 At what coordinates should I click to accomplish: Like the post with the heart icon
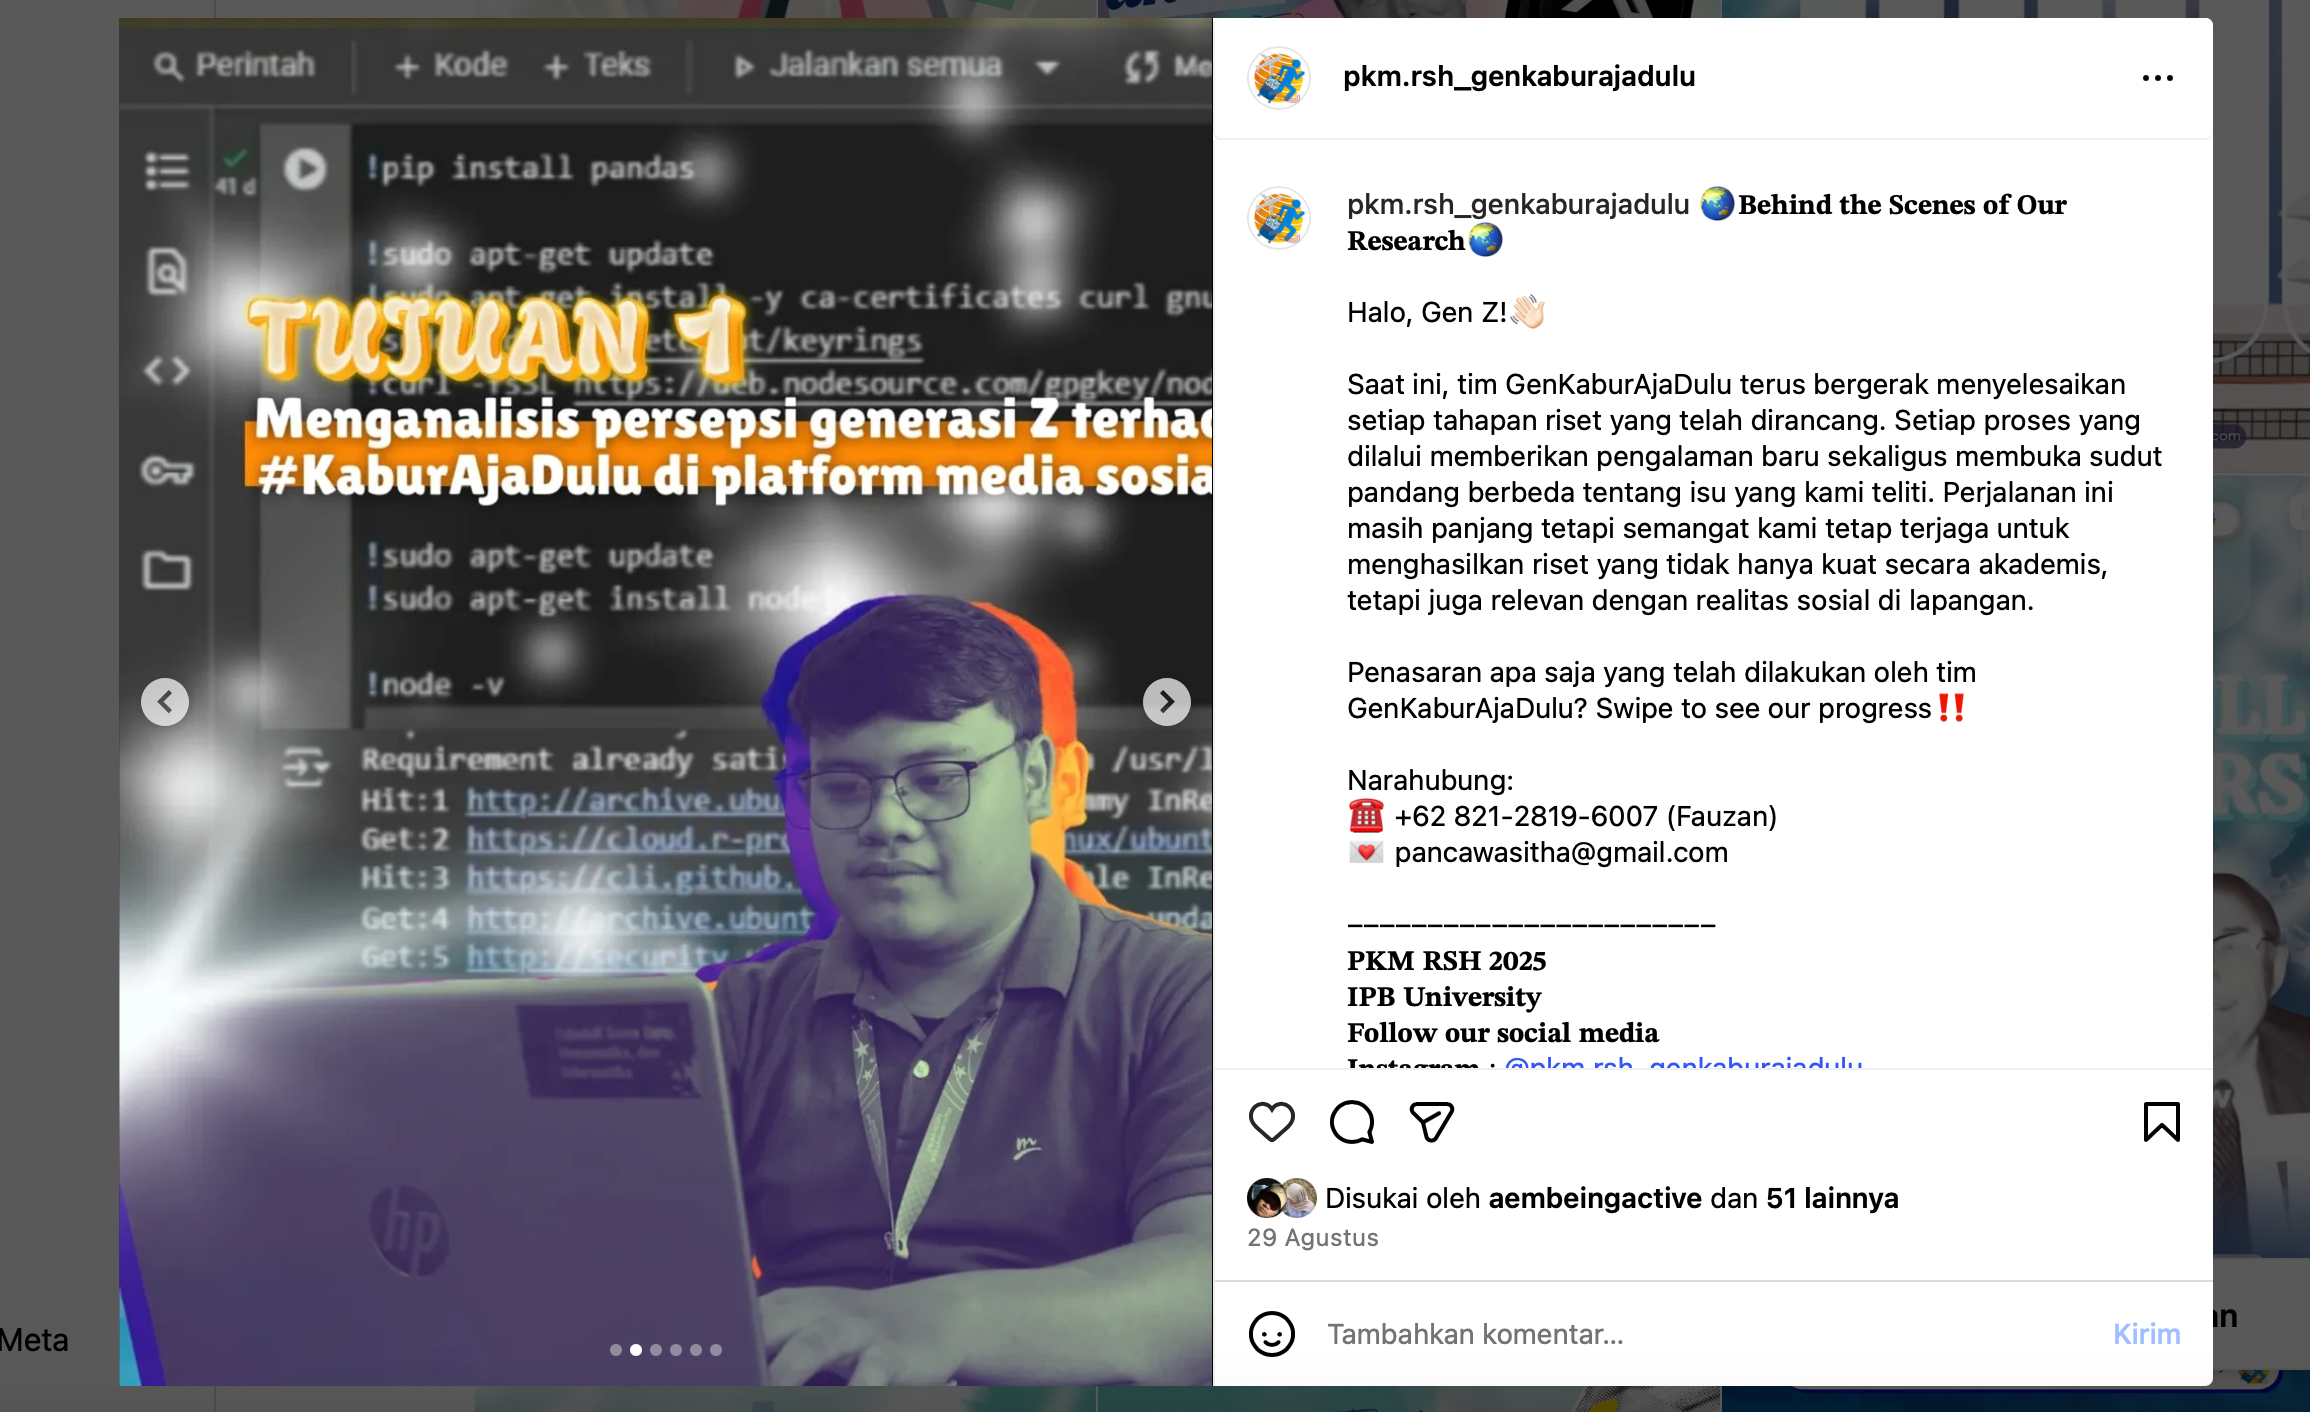(1271, 1121)
